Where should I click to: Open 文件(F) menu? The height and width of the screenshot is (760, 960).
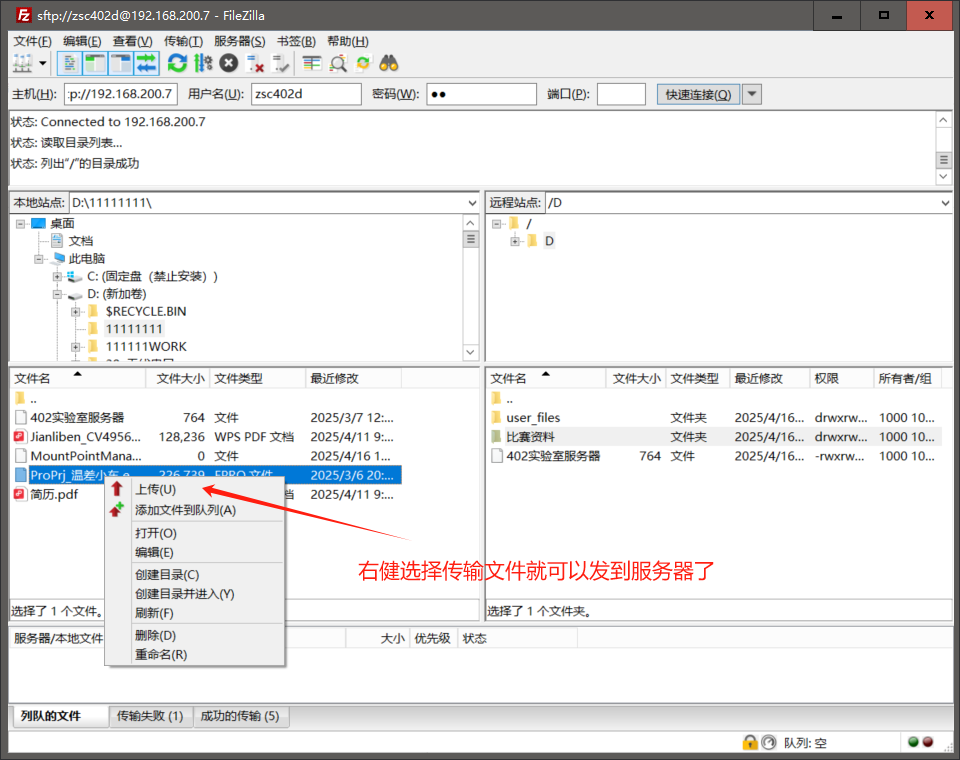coord(32,41)
